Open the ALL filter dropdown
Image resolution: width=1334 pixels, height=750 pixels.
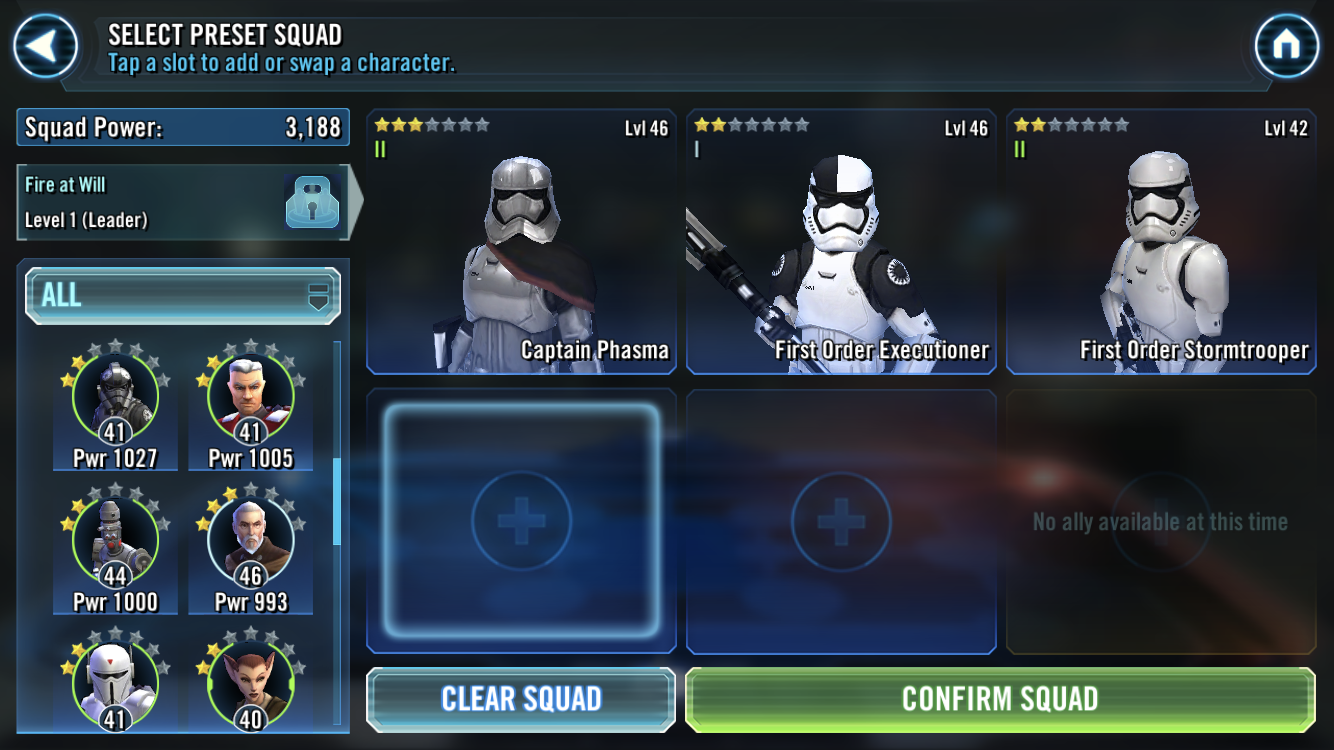[x=183, y=295]
